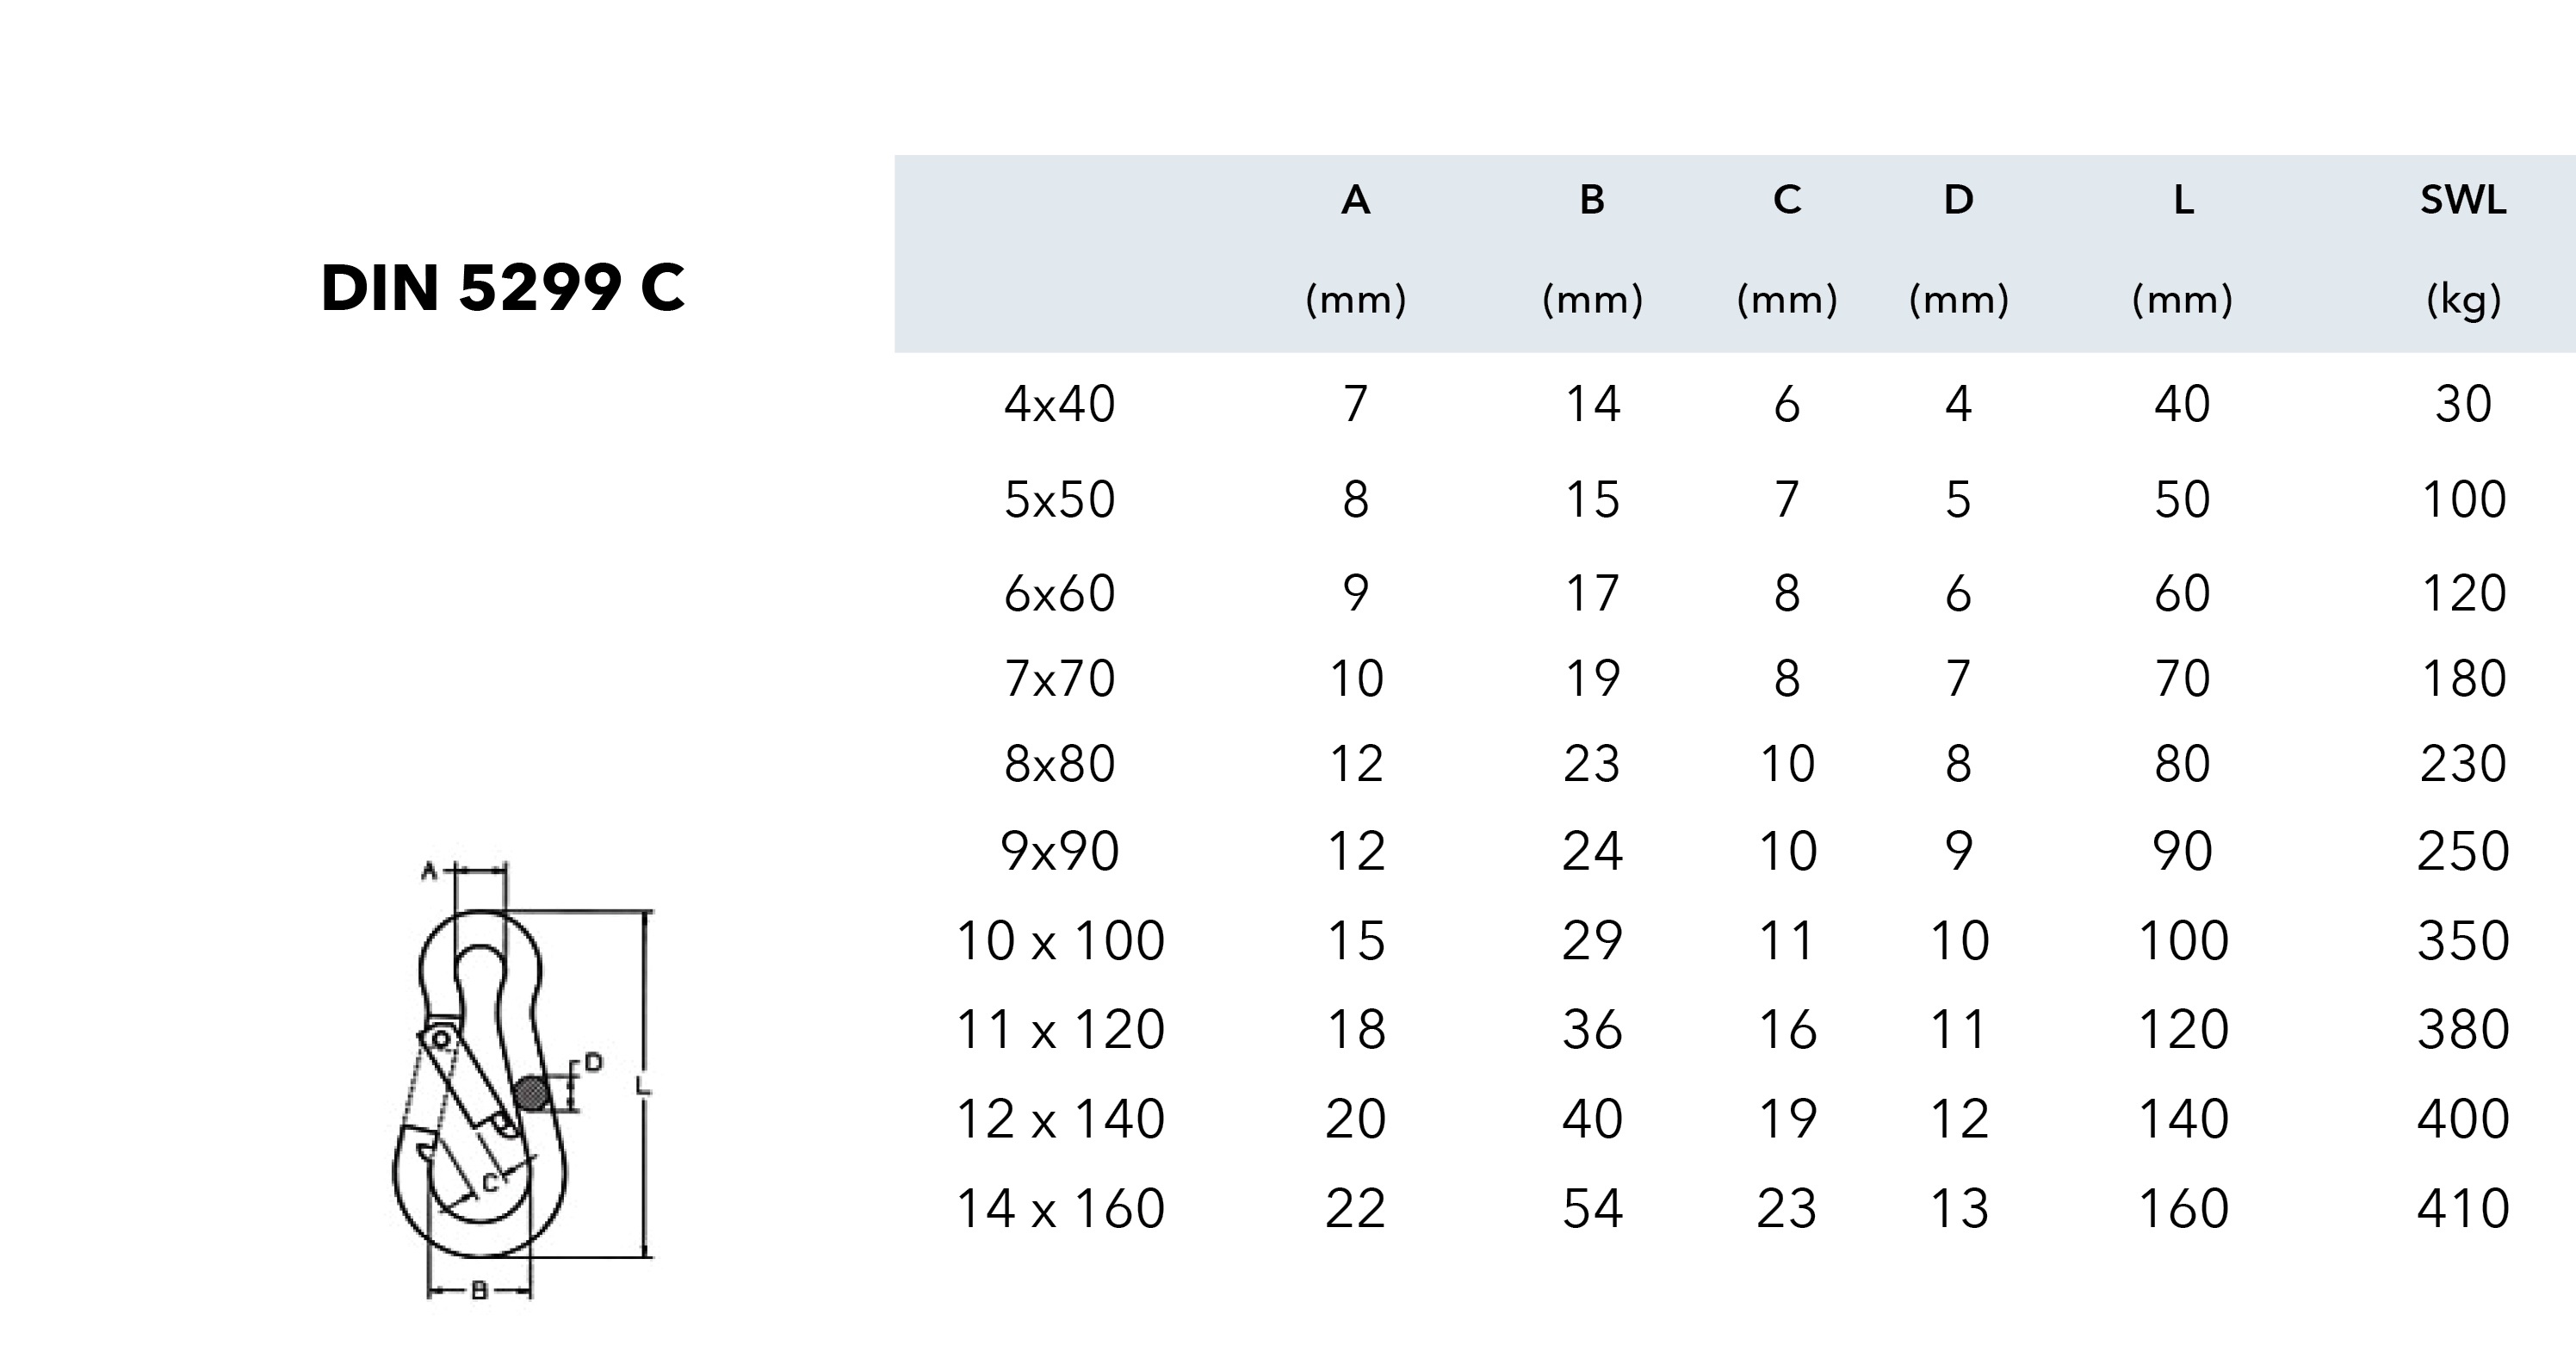Click the 7x70 row label
This screenshot has height=1364, width=2576.
(1060, 679)
